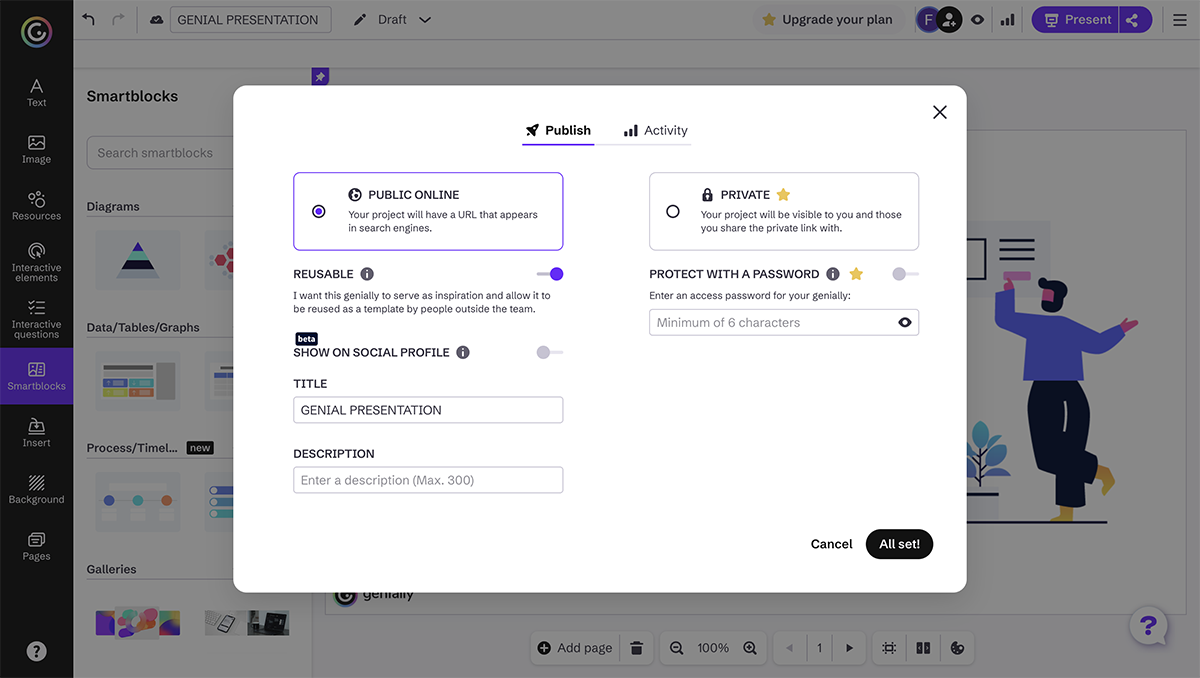The image size is (1200, 678).
Task: Zoom in with the plus magnifier
Action: point(750,648)
